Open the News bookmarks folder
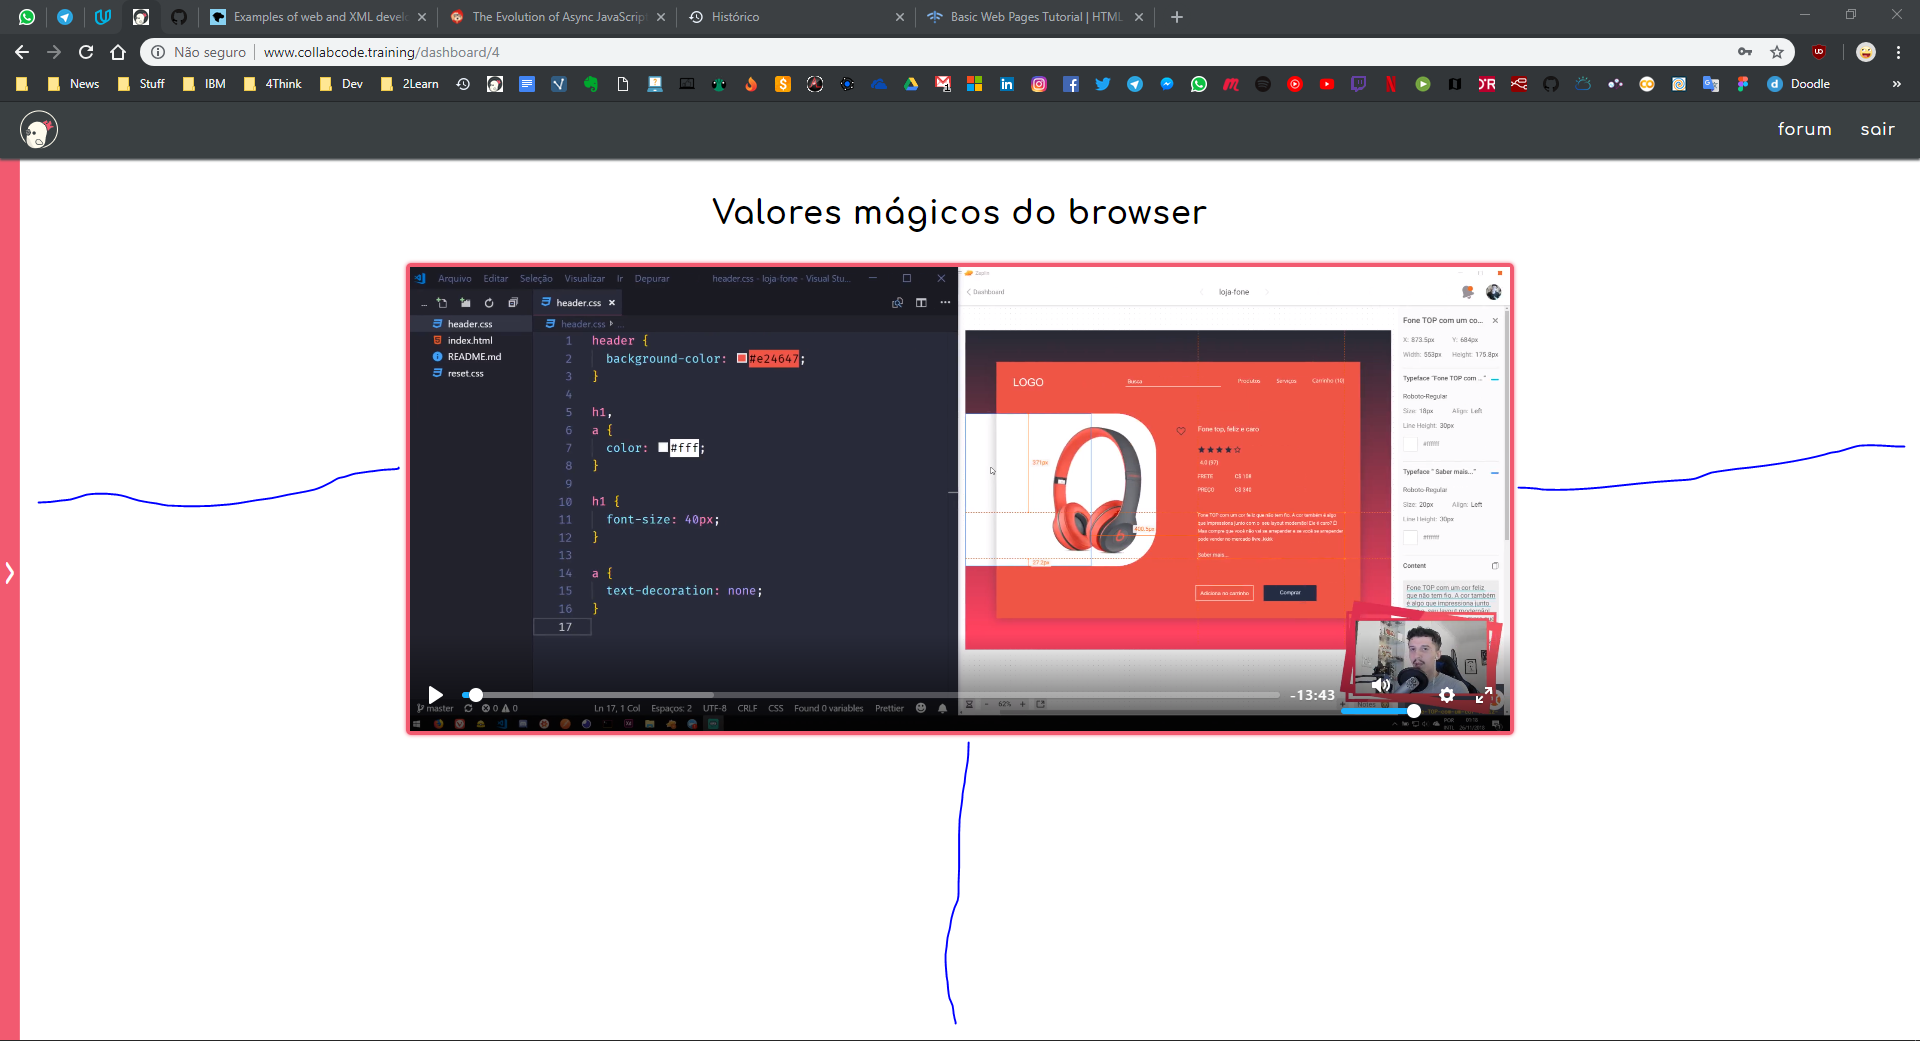 tap(73, 84)
